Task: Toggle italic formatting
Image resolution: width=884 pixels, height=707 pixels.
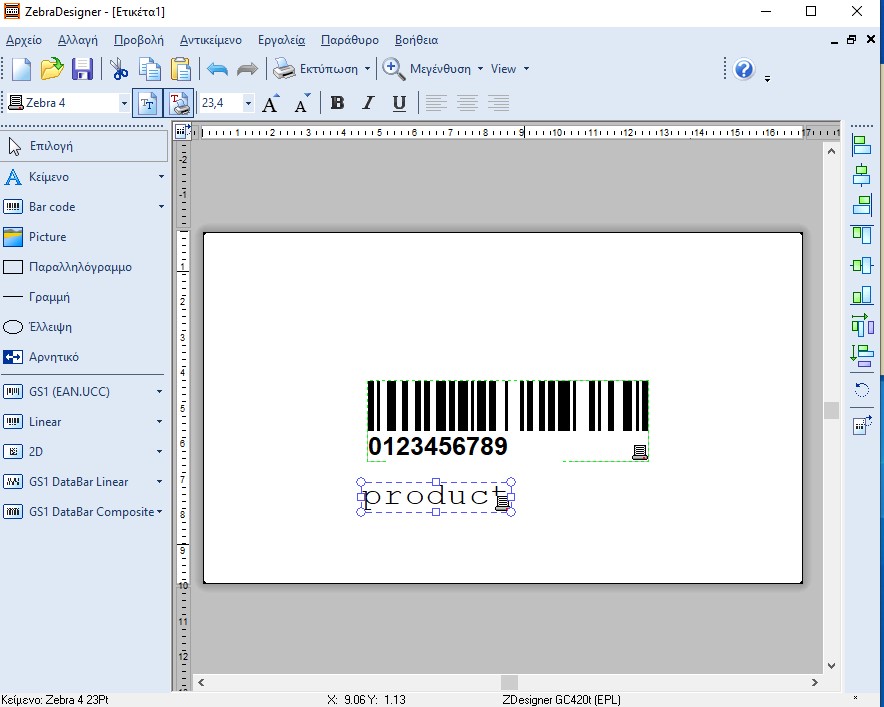Action: click(369, 103)
